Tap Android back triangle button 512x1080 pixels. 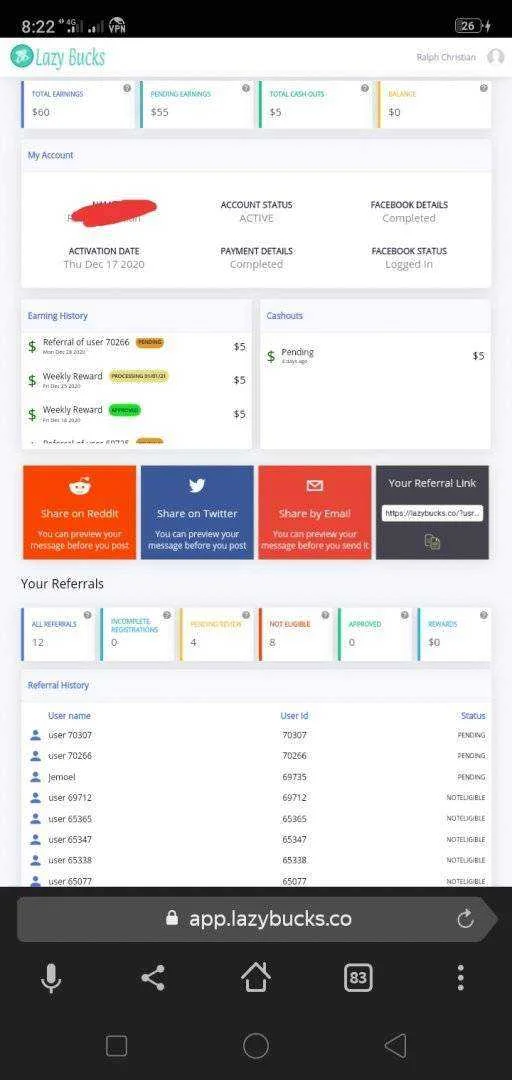[395, 1046]
